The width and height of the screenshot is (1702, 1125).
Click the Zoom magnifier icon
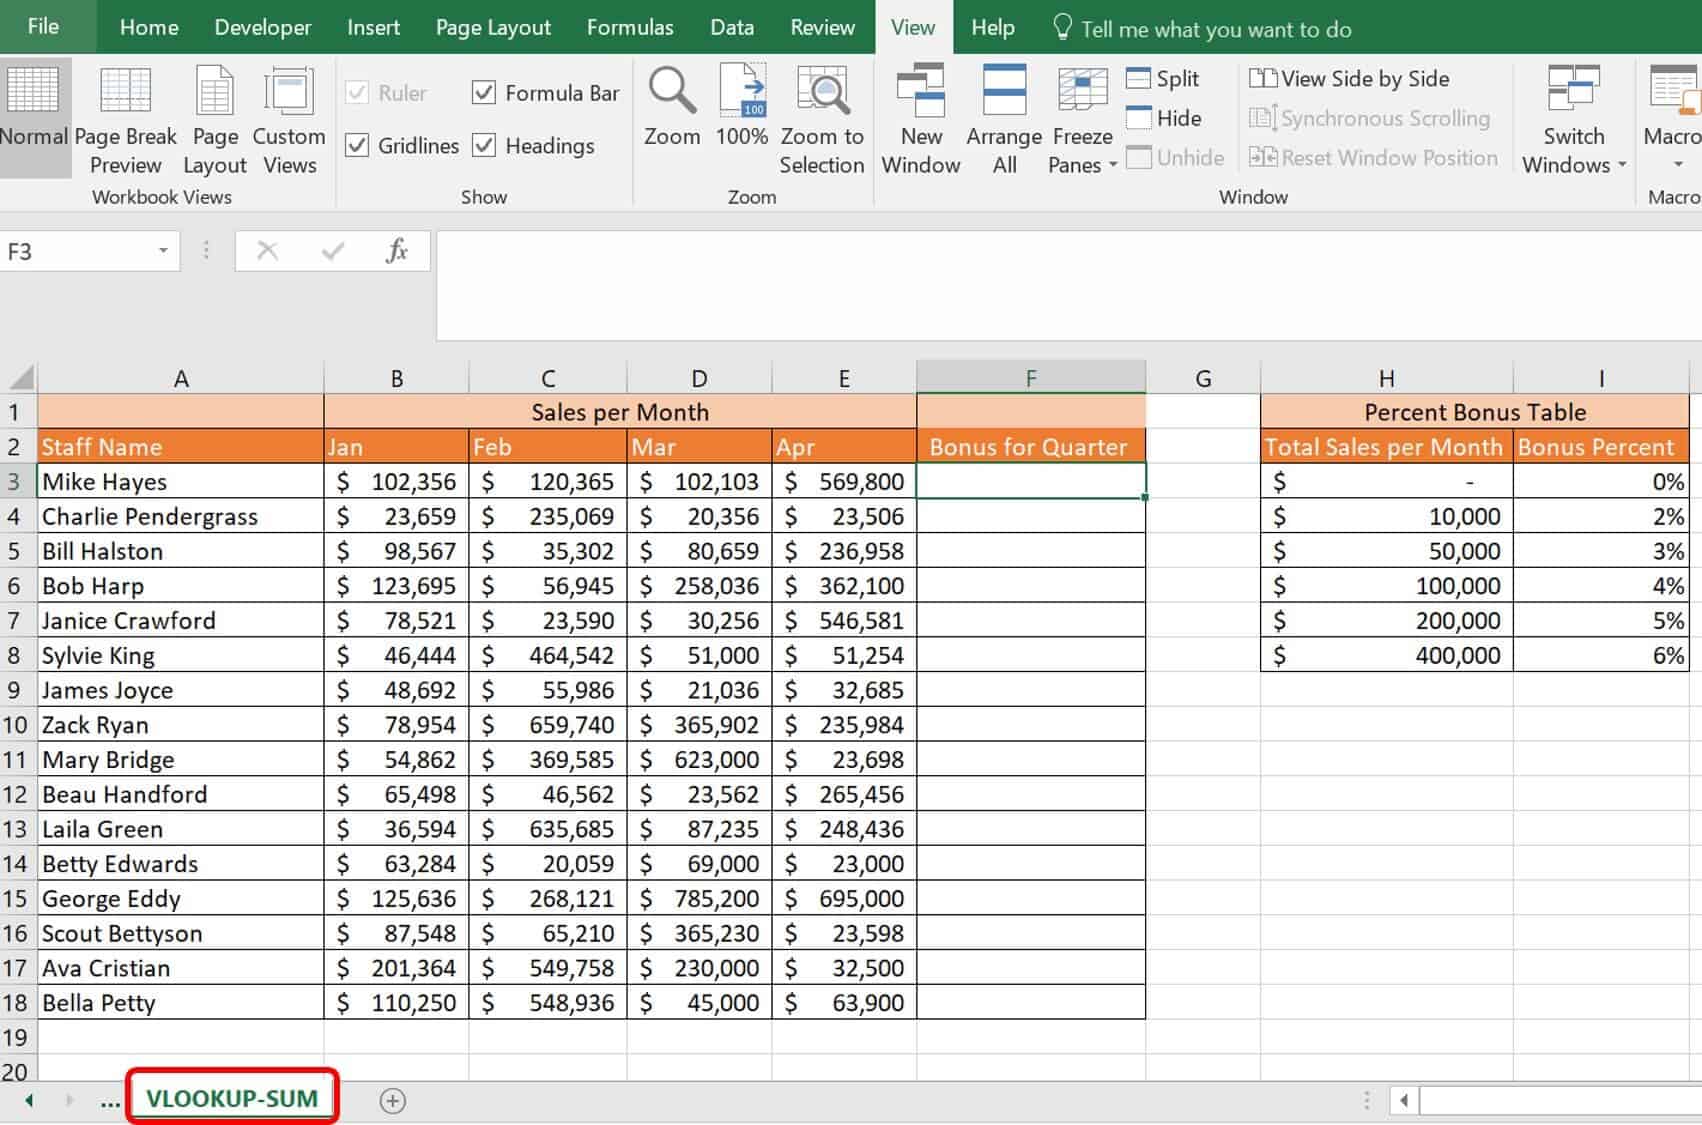(672, 92)
